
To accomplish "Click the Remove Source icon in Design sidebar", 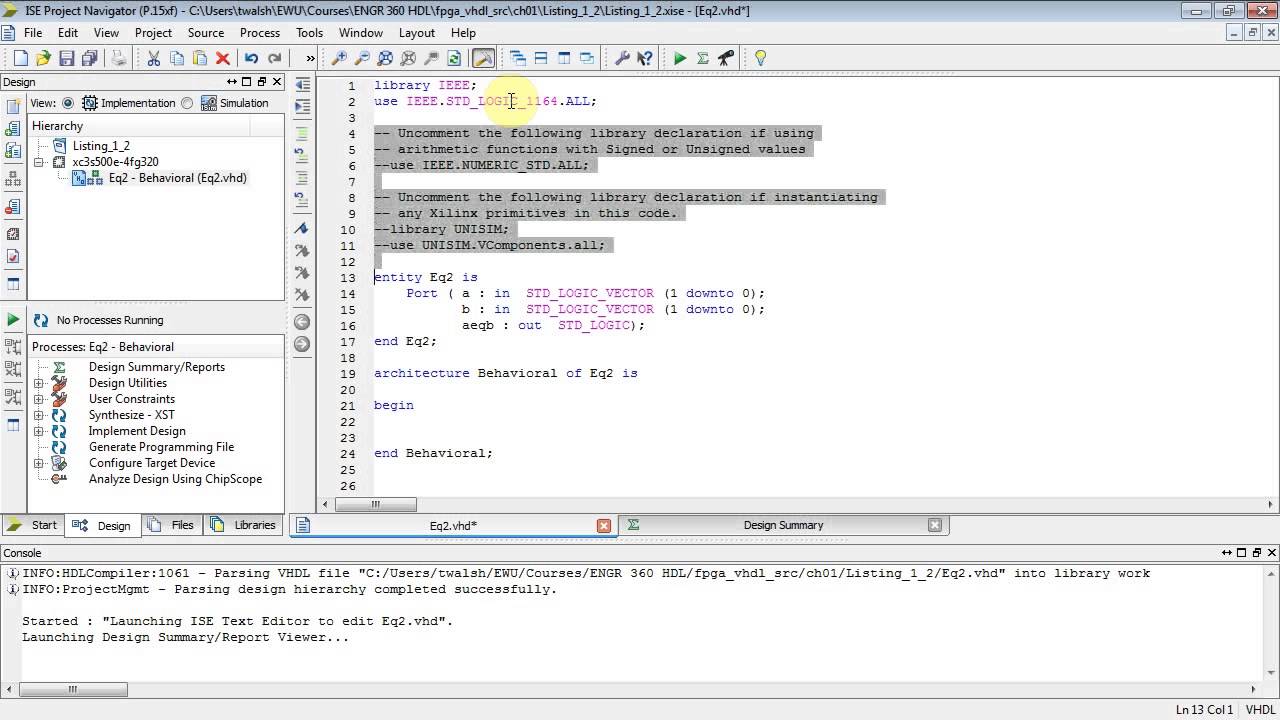I will pos(13,207).
